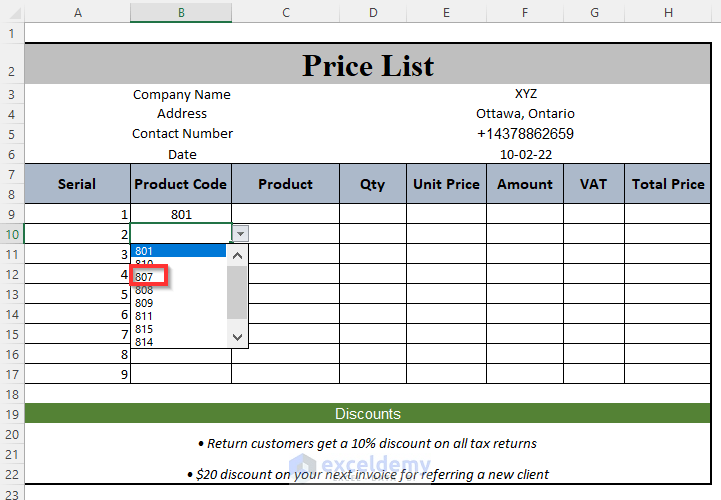Select the Ottawa, Ontario address cell

[x=525, y=114]
